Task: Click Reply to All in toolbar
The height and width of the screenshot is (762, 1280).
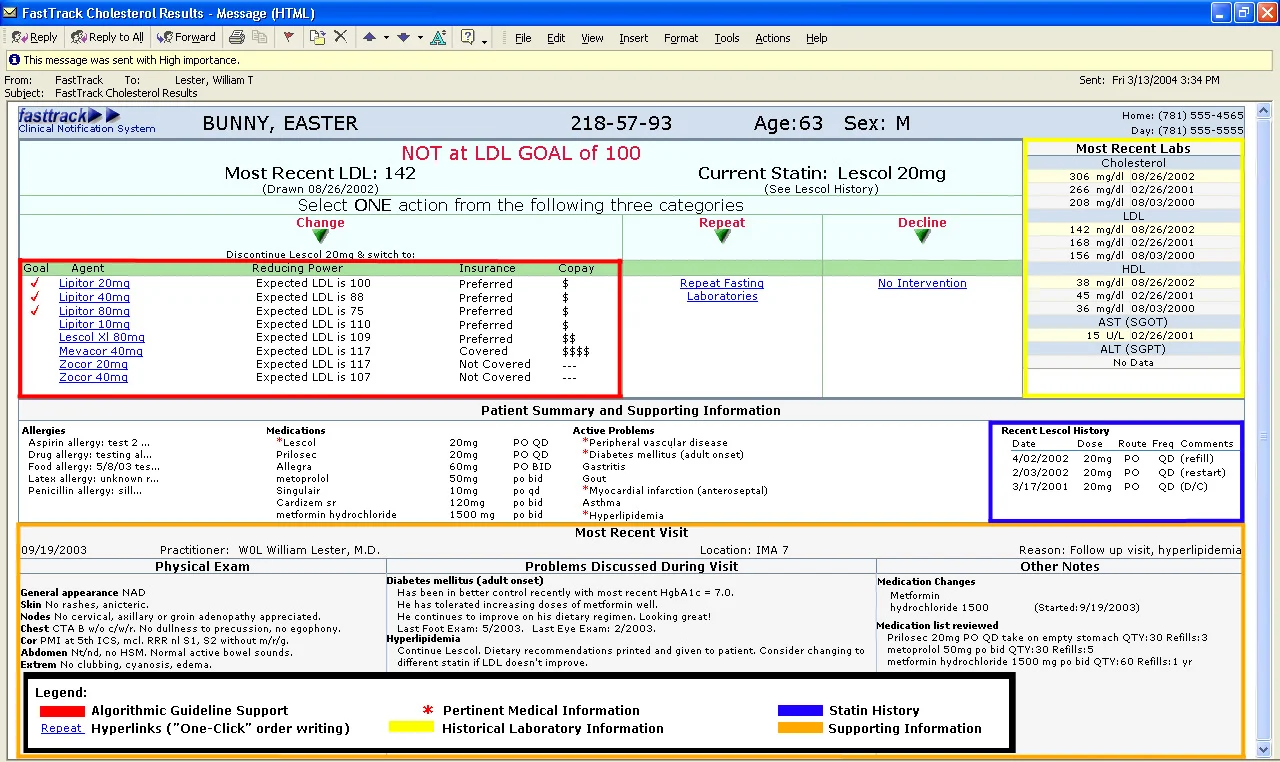Action: [107, 37]
